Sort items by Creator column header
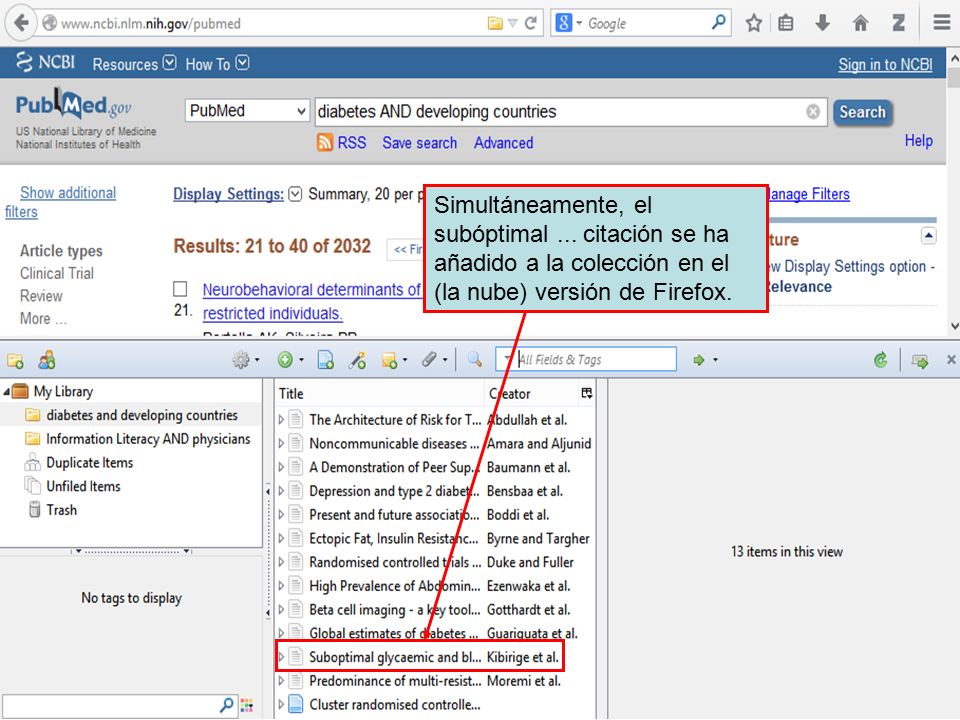 pos(509,394)
